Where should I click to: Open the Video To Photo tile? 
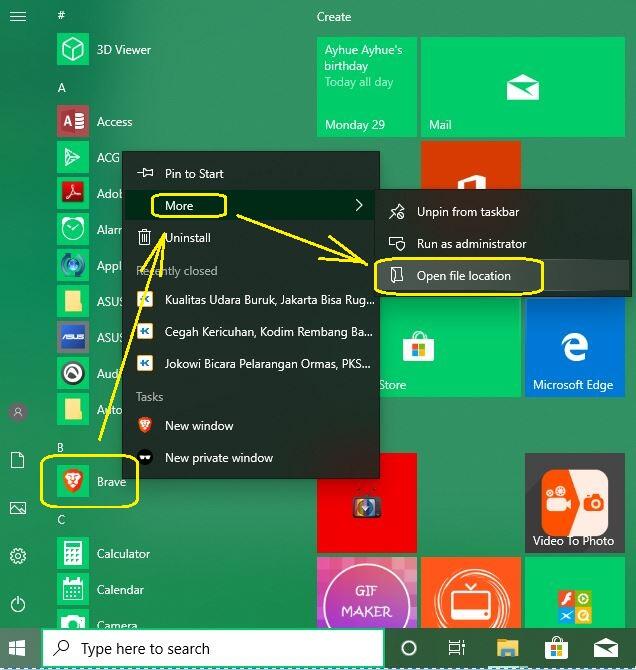[575, 503]
